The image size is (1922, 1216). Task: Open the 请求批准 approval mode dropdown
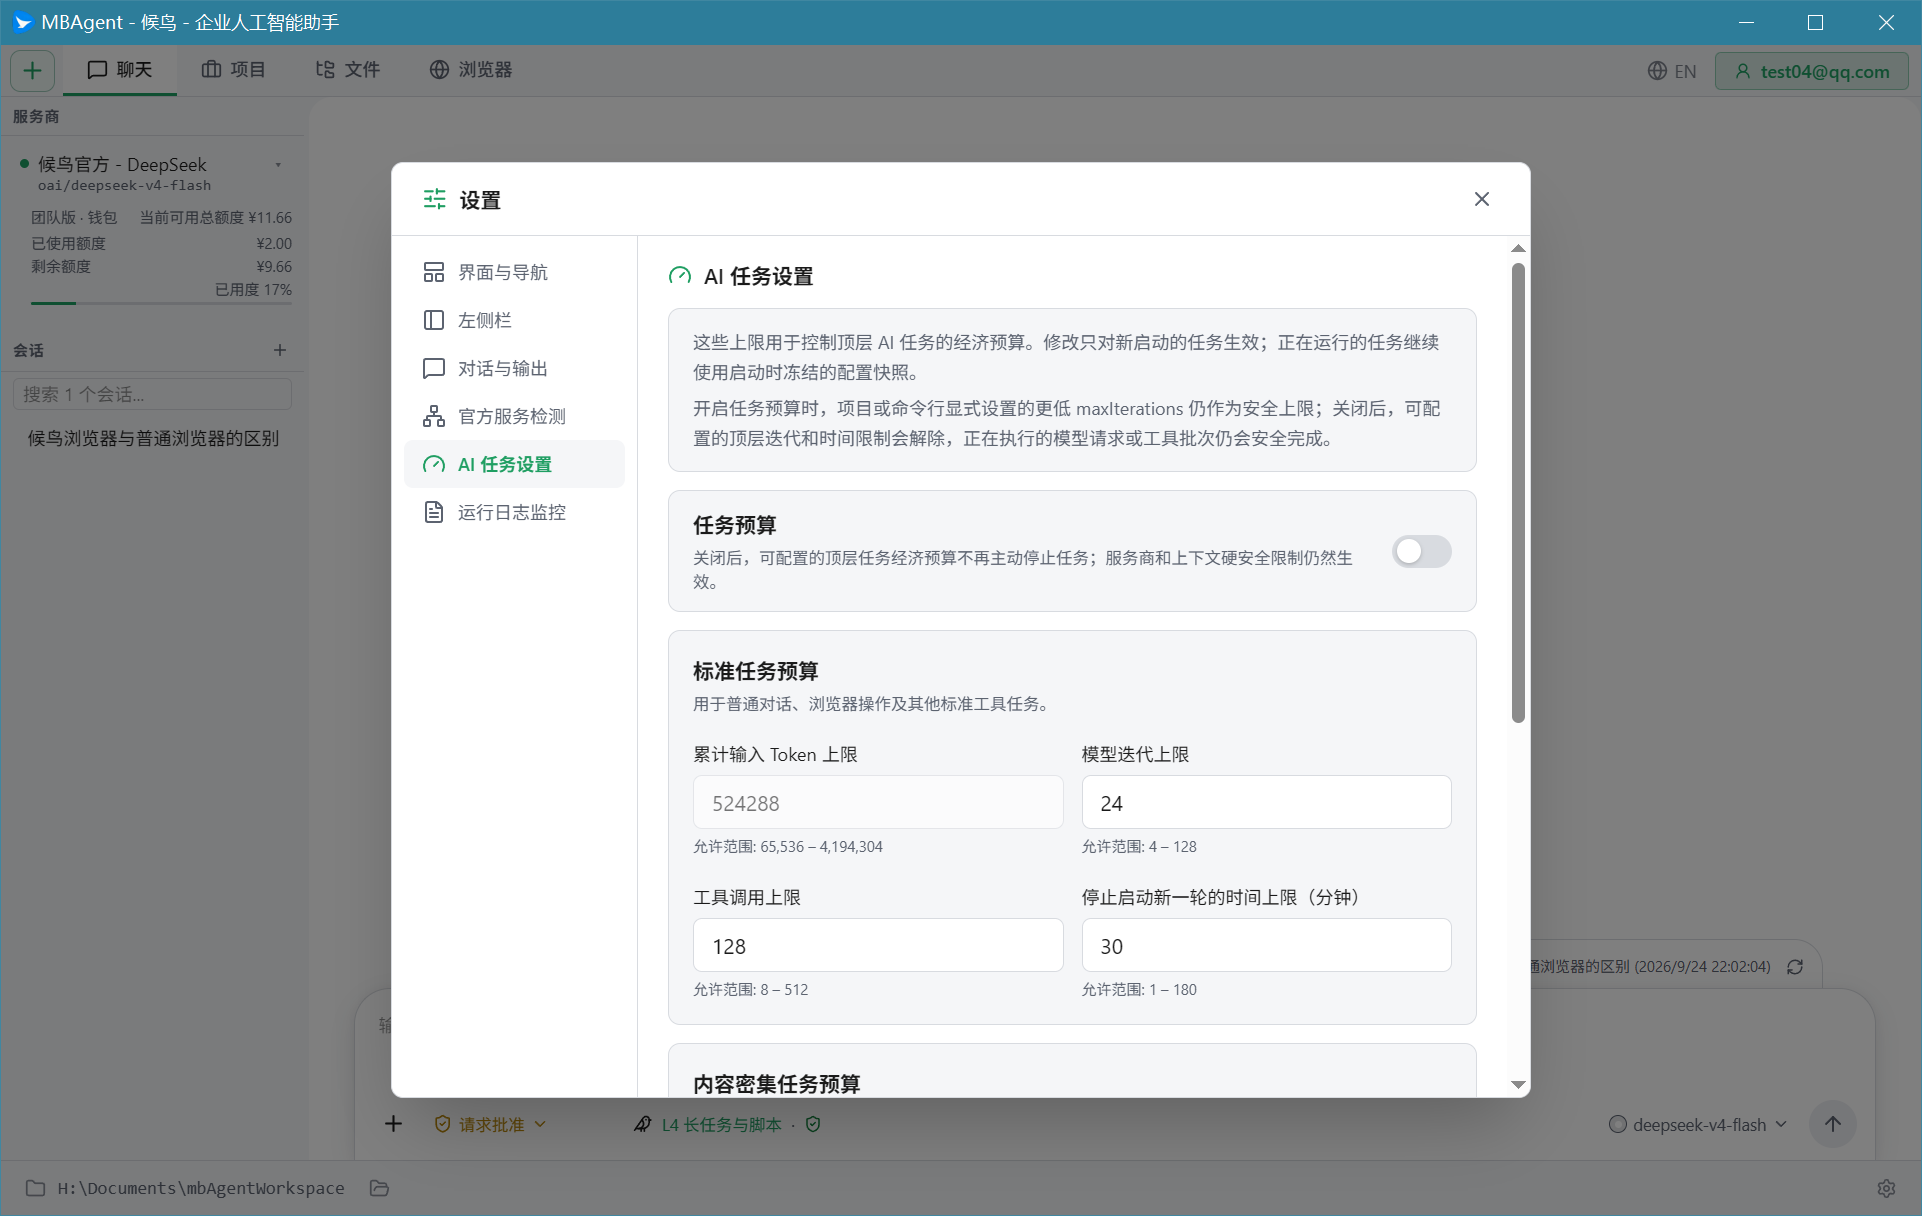coord(490,1125)
